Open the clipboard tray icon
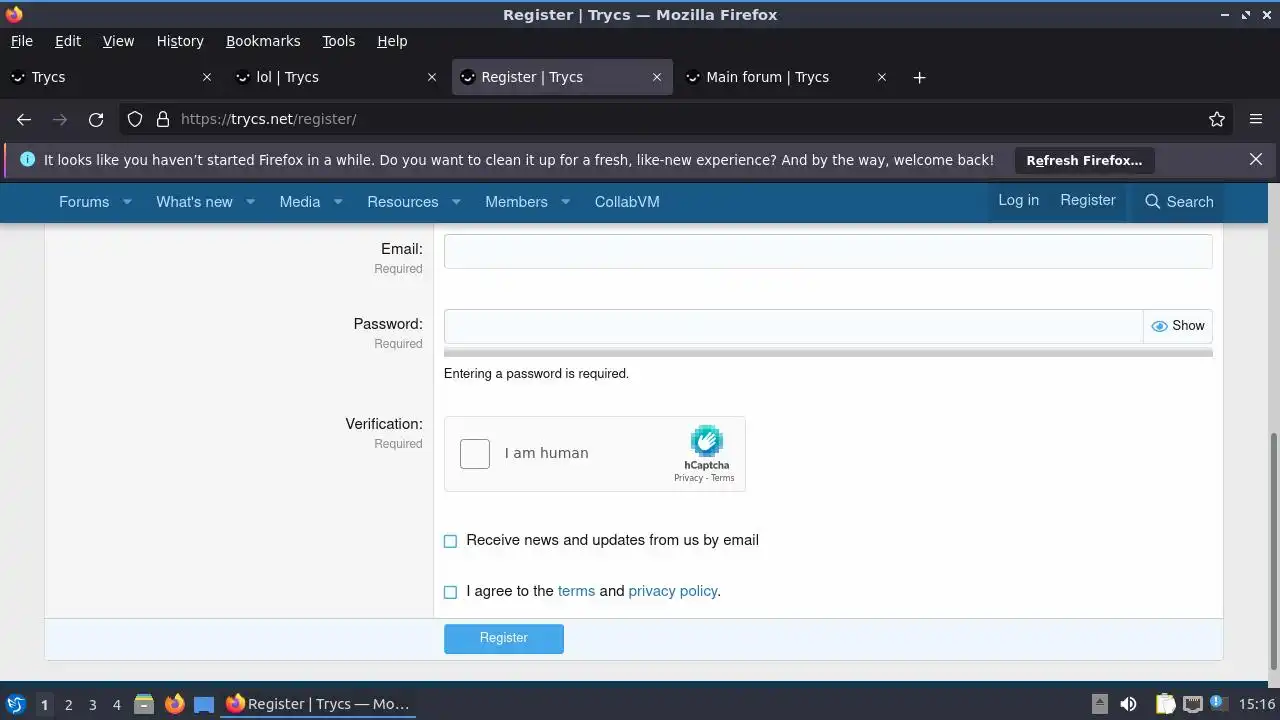This screenshot has width=1280, height=720. (1165, 704)
